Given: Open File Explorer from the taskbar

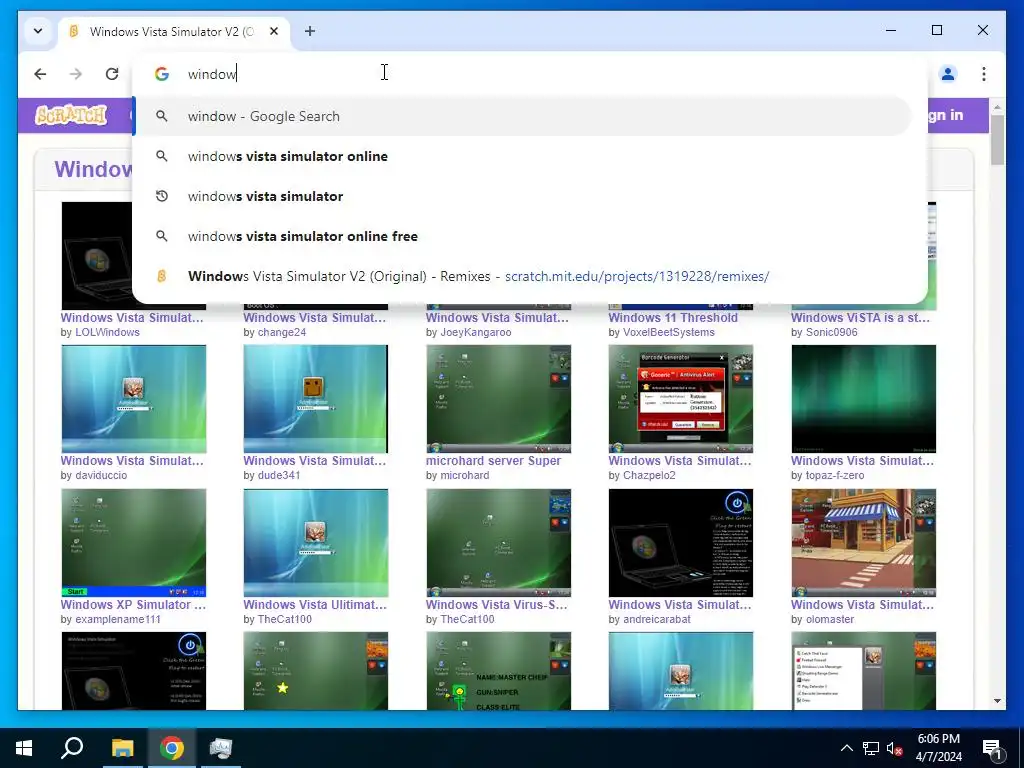Looking at the screenshot, I should point(122,748).
